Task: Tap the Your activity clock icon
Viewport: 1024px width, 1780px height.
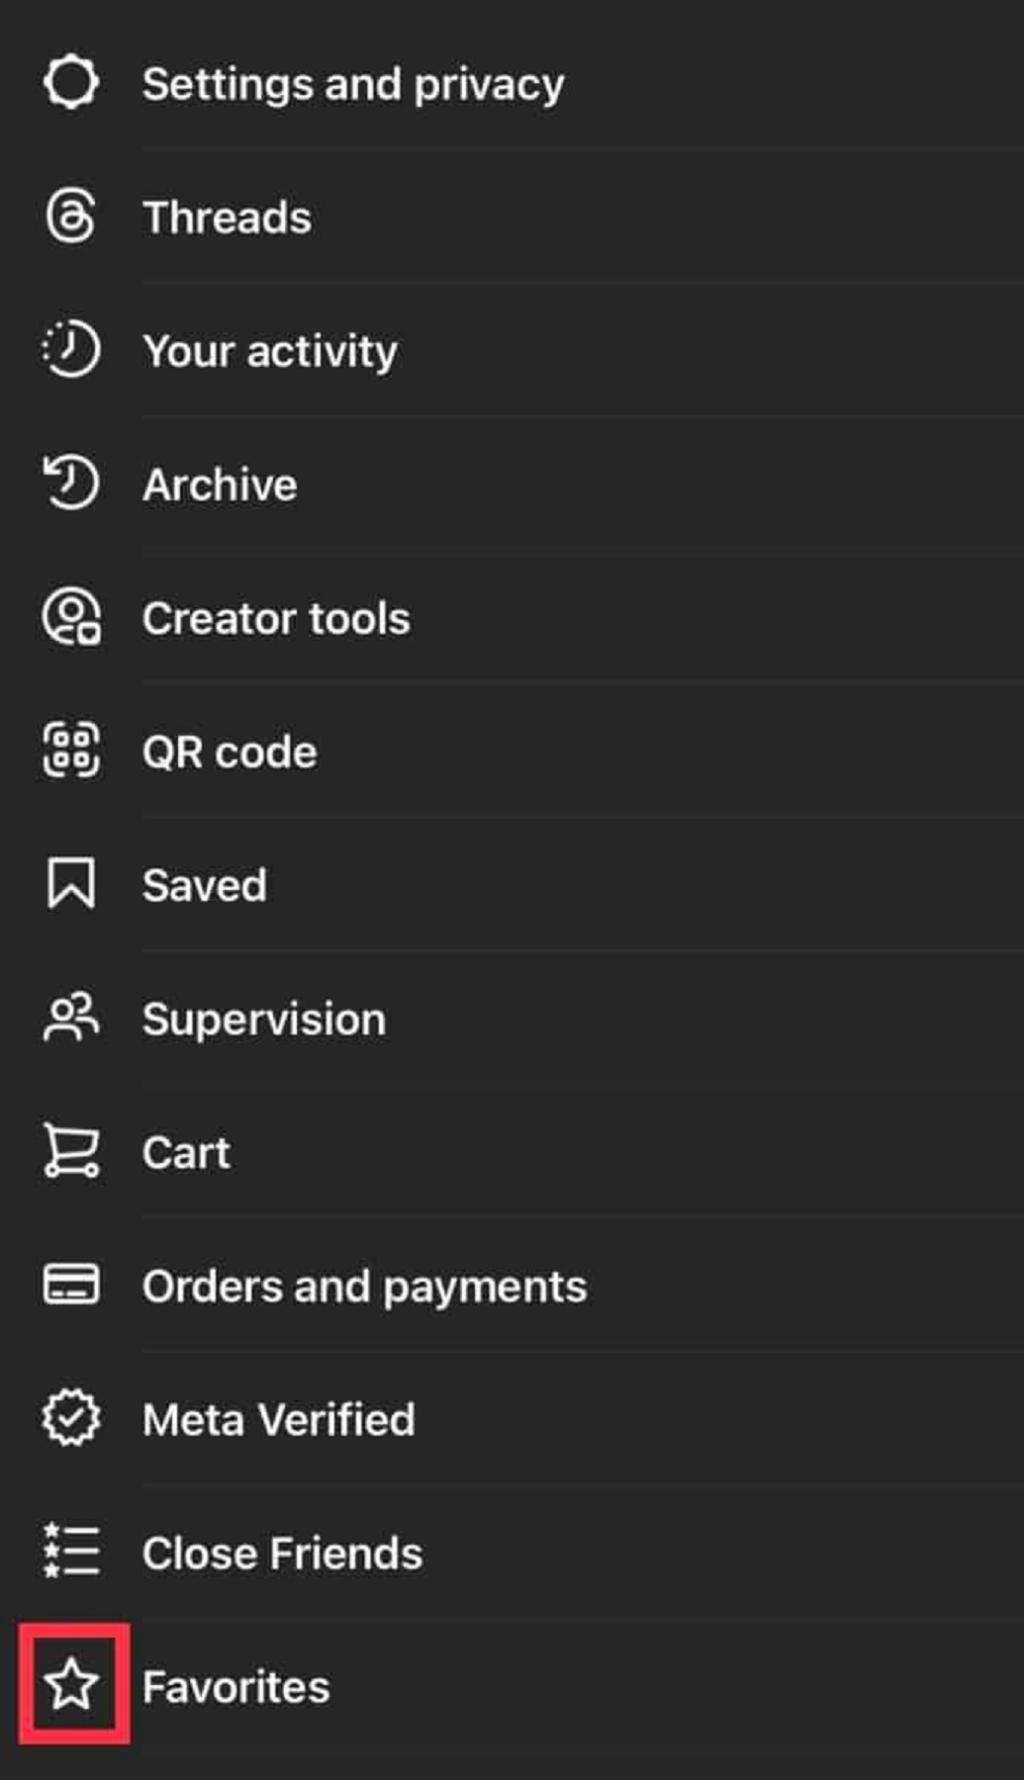Action: 71,349
